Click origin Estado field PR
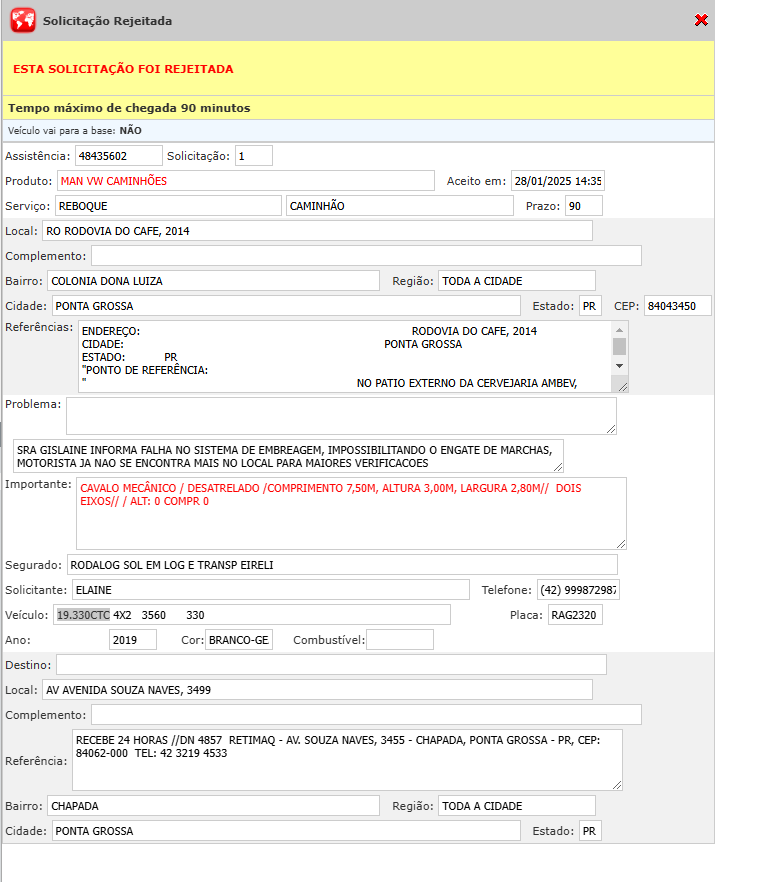Viewport: 758px width, 882px height. coord(590,305)
